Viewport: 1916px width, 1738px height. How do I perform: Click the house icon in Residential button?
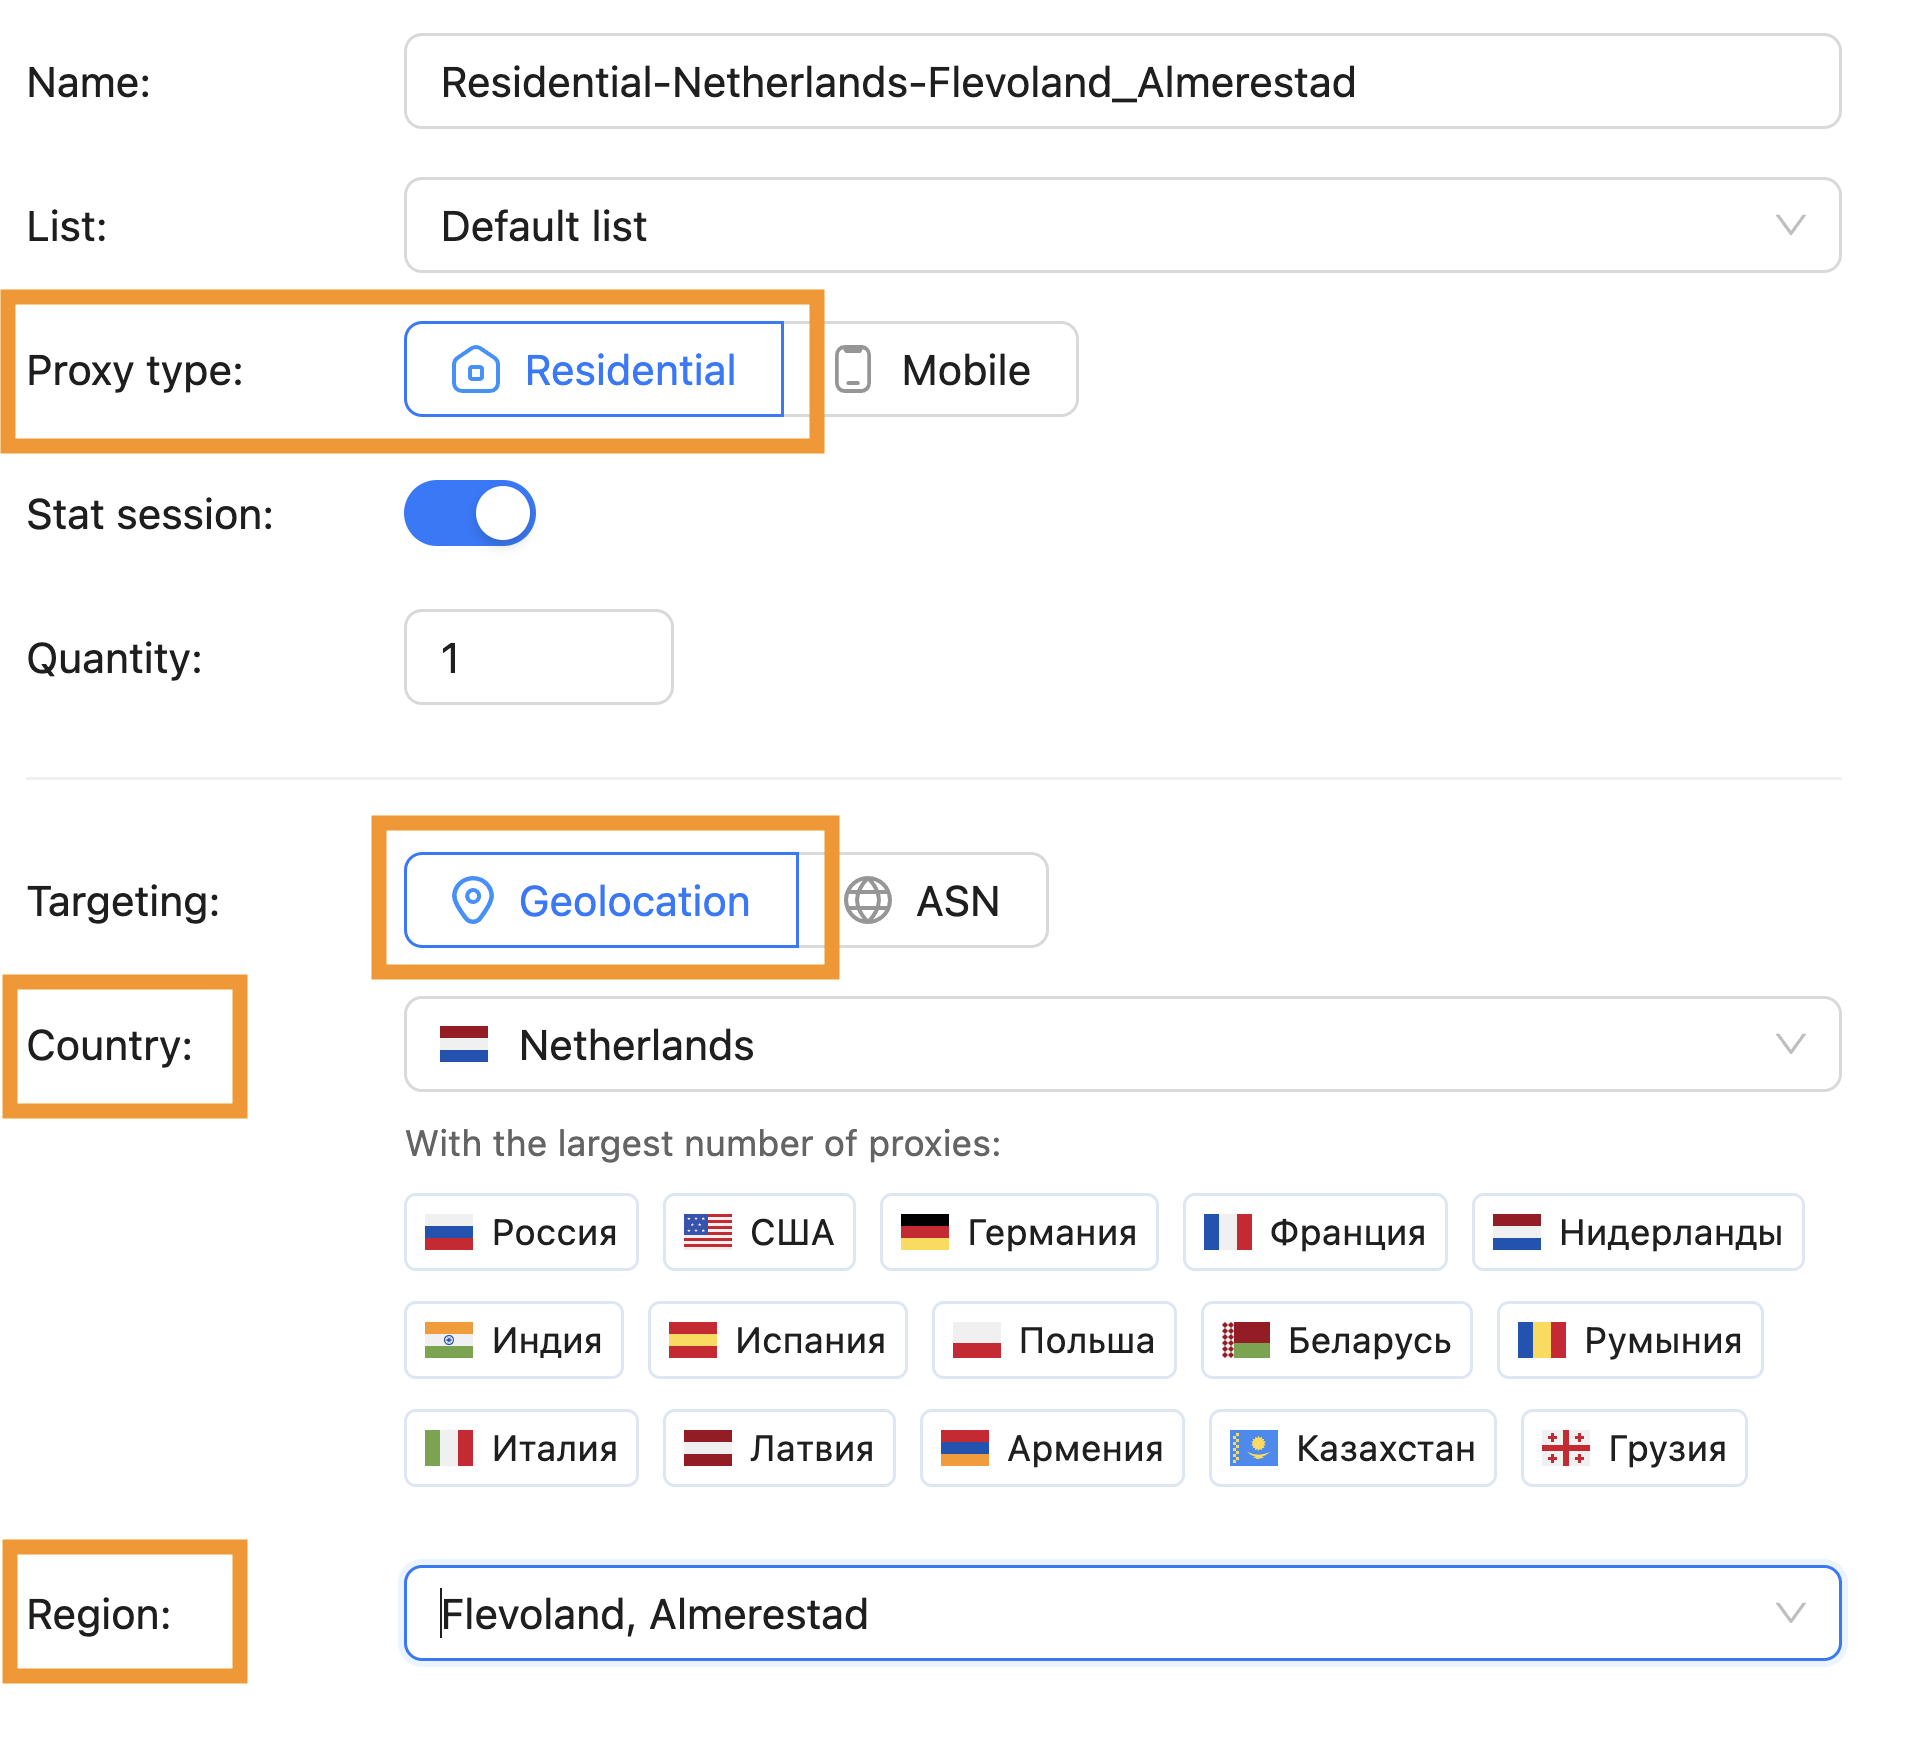pos(475,370)
